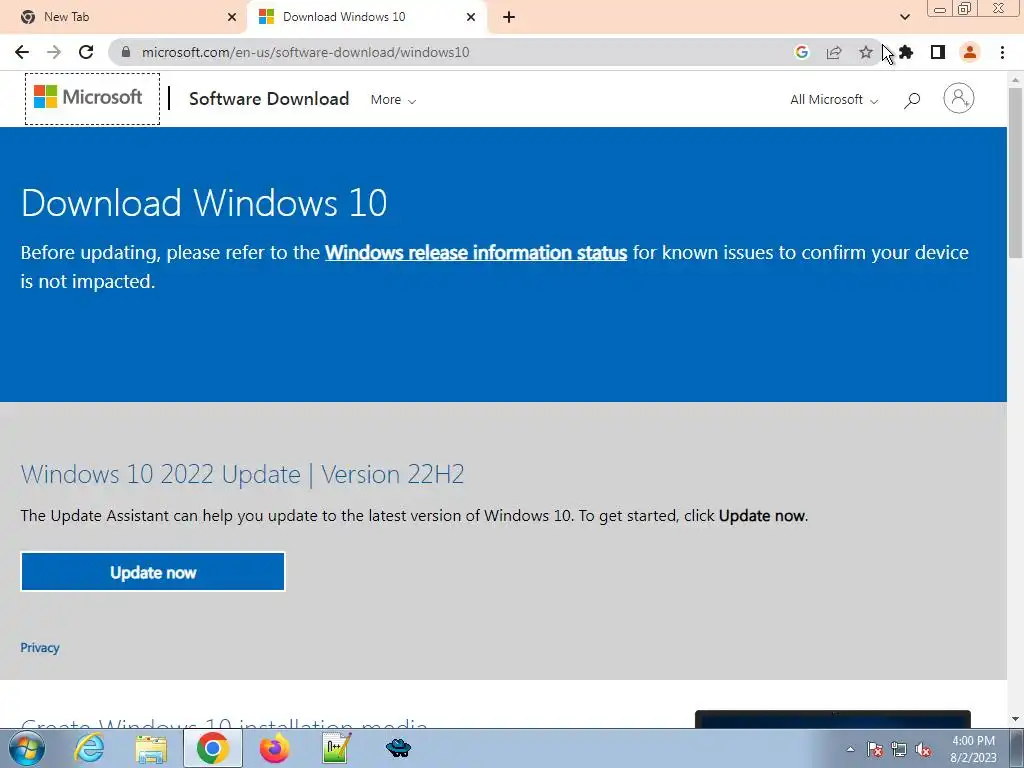1024x768 pixels.
Task: Close the Download Windows 10 tab
Action: [x=471, y=17]
